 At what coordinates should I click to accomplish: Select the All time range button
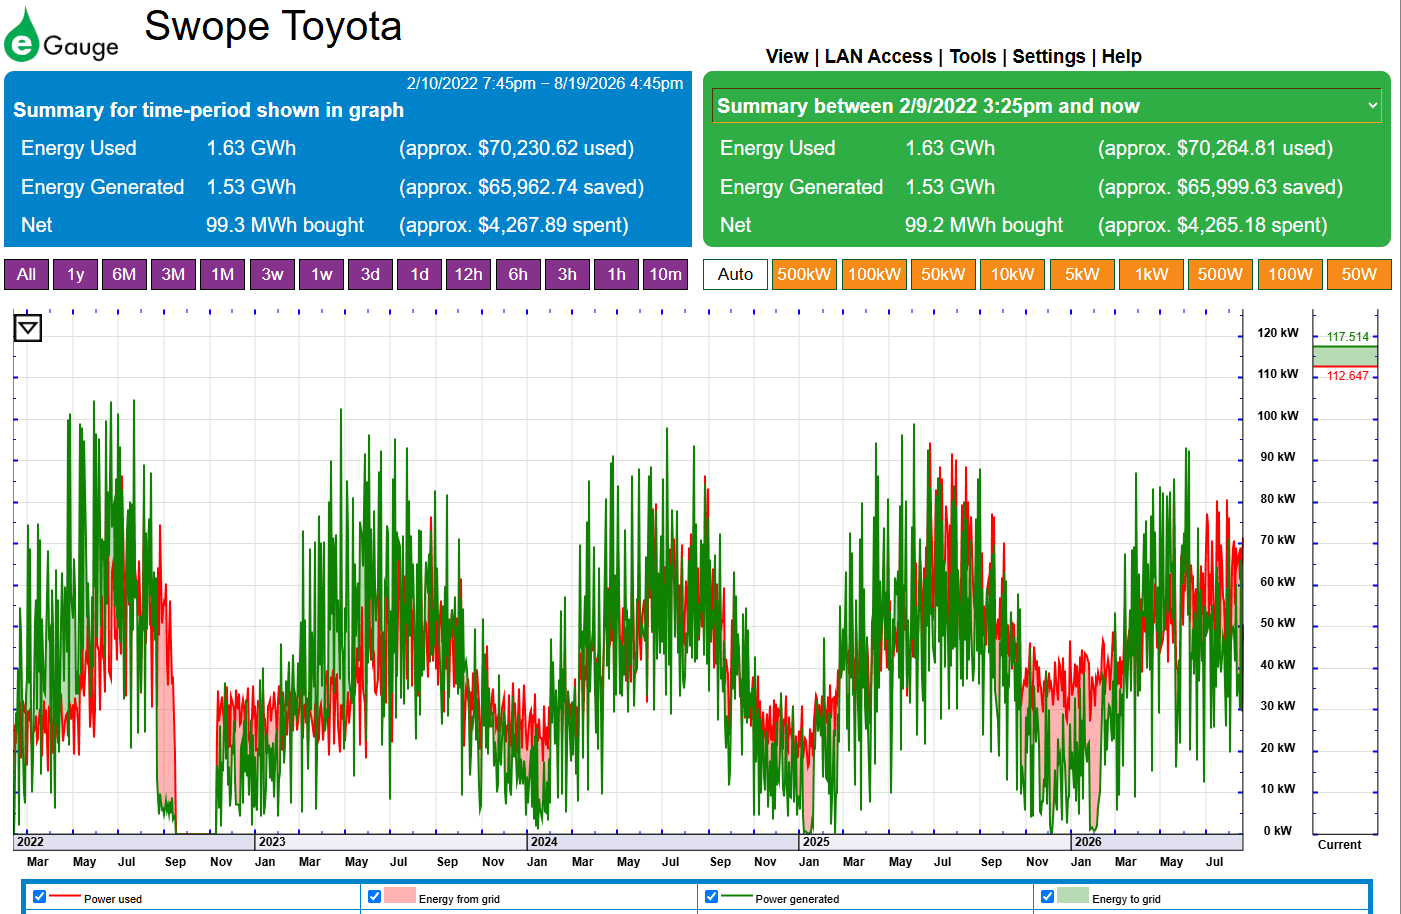click(27, 274)
